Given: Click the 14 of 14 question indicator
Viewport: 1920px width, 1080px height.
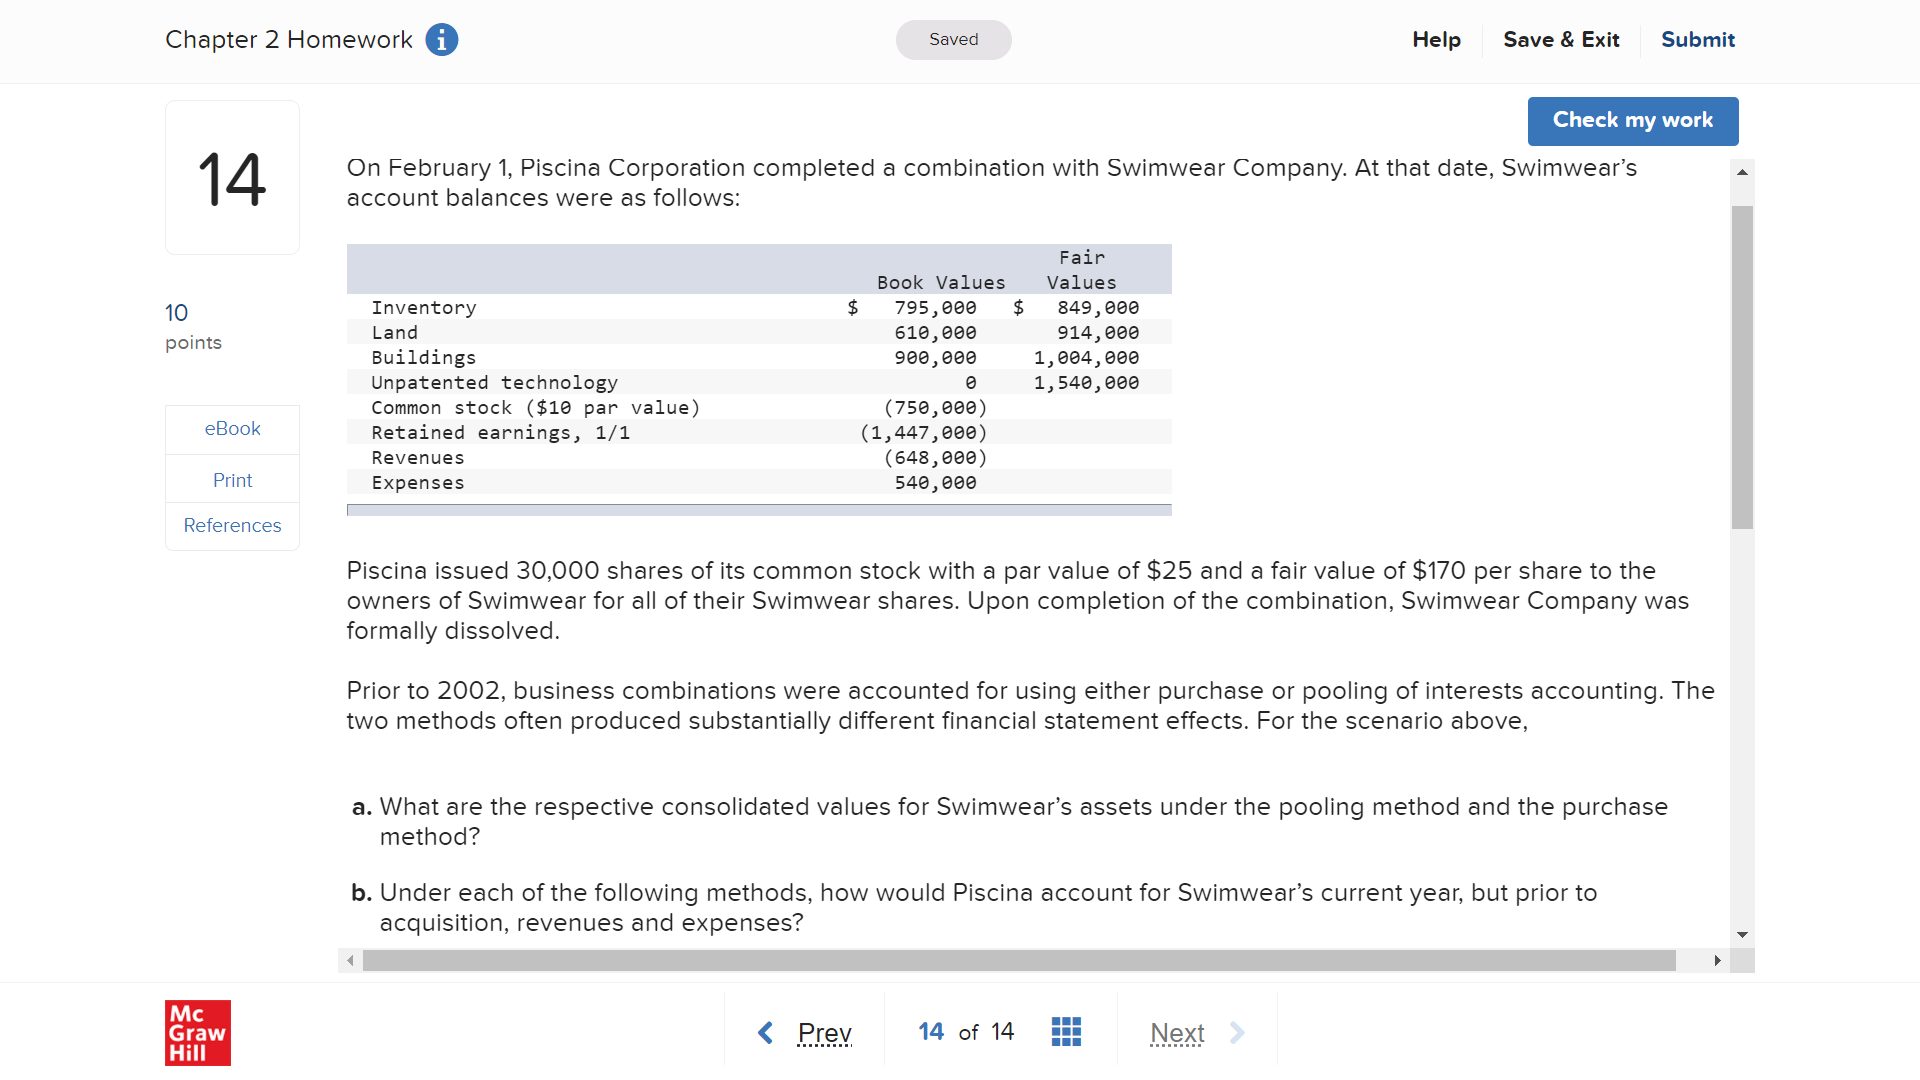Looking at the screenshot, I should tap(966, 1032).
